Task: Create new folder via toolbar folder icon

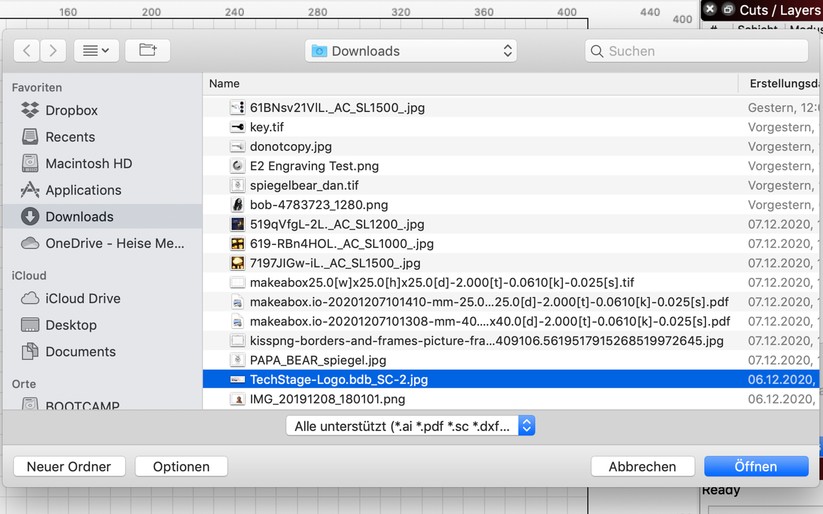Action: (x=148, y=50)
